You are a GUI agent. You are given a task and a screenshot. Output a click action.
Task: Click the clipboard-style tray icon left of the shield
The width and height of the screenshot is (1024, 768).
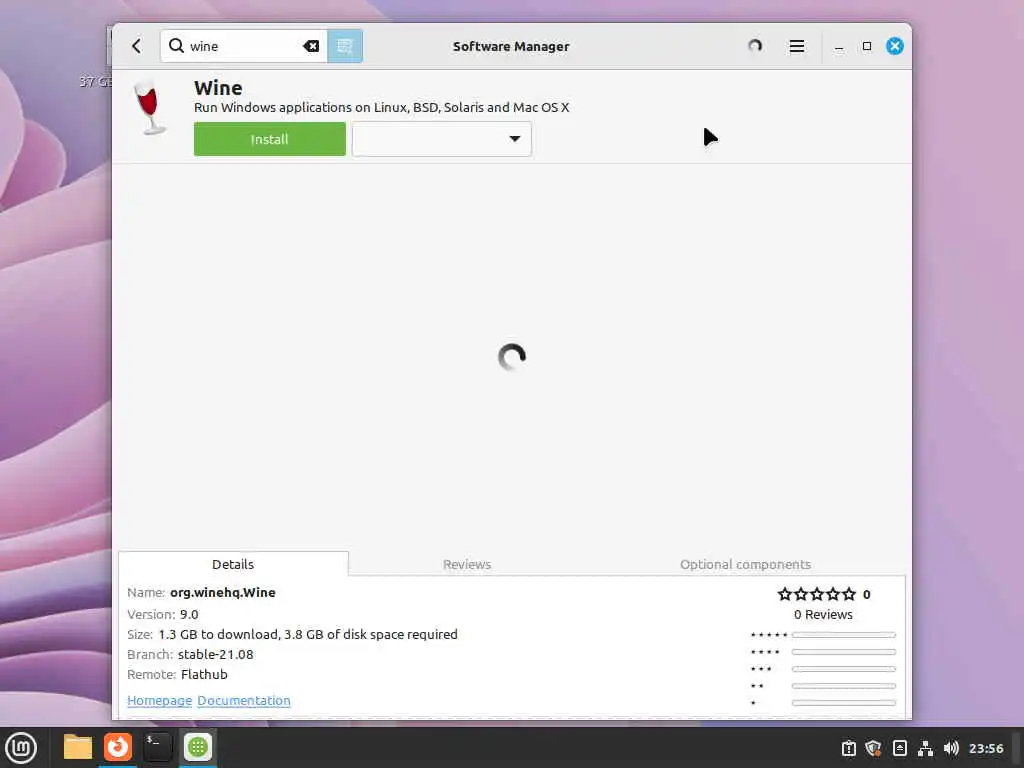click(x=848, y=748)
